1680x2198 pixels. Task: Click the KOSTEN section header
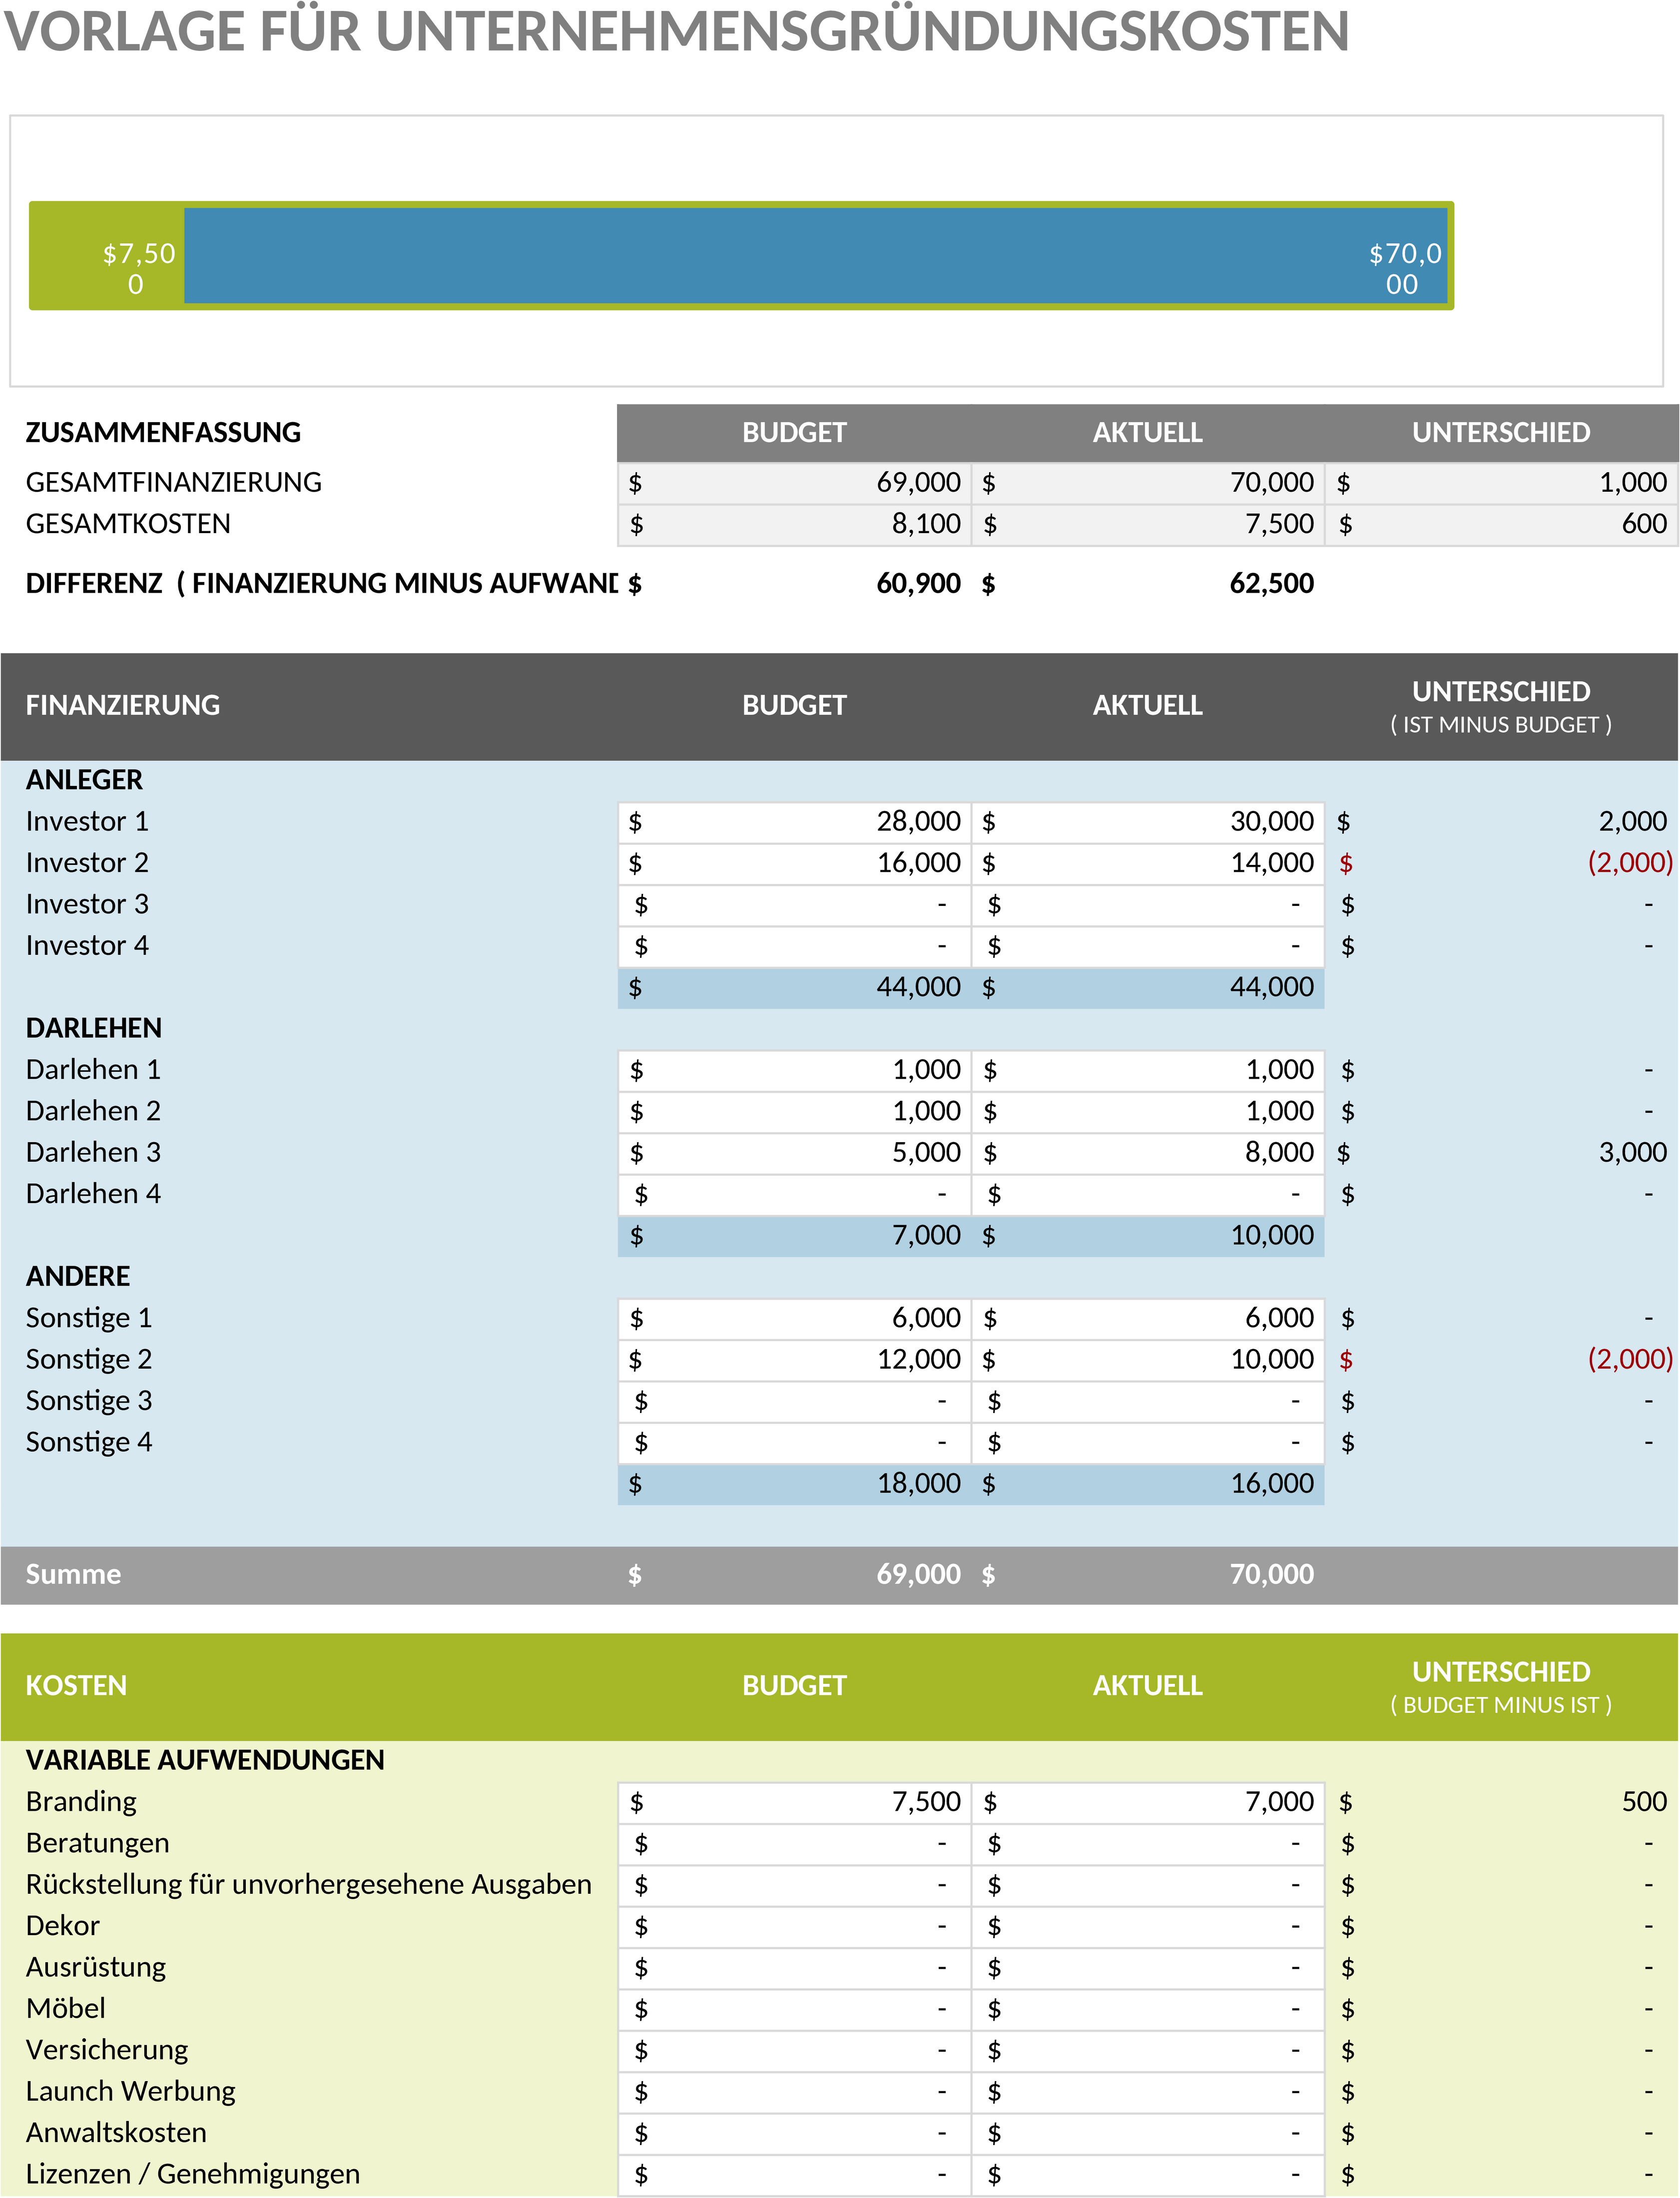coord(76,1686)
